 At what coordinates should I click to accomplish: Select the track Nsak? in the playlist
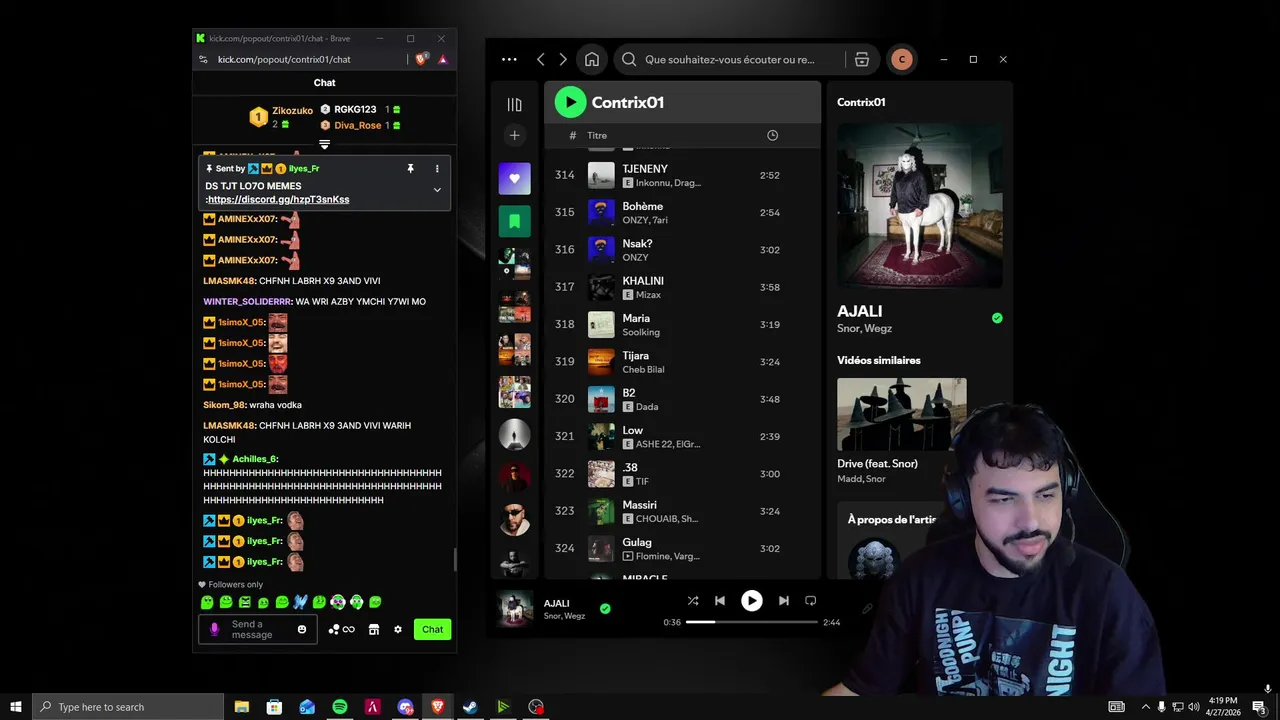(682, 250)
